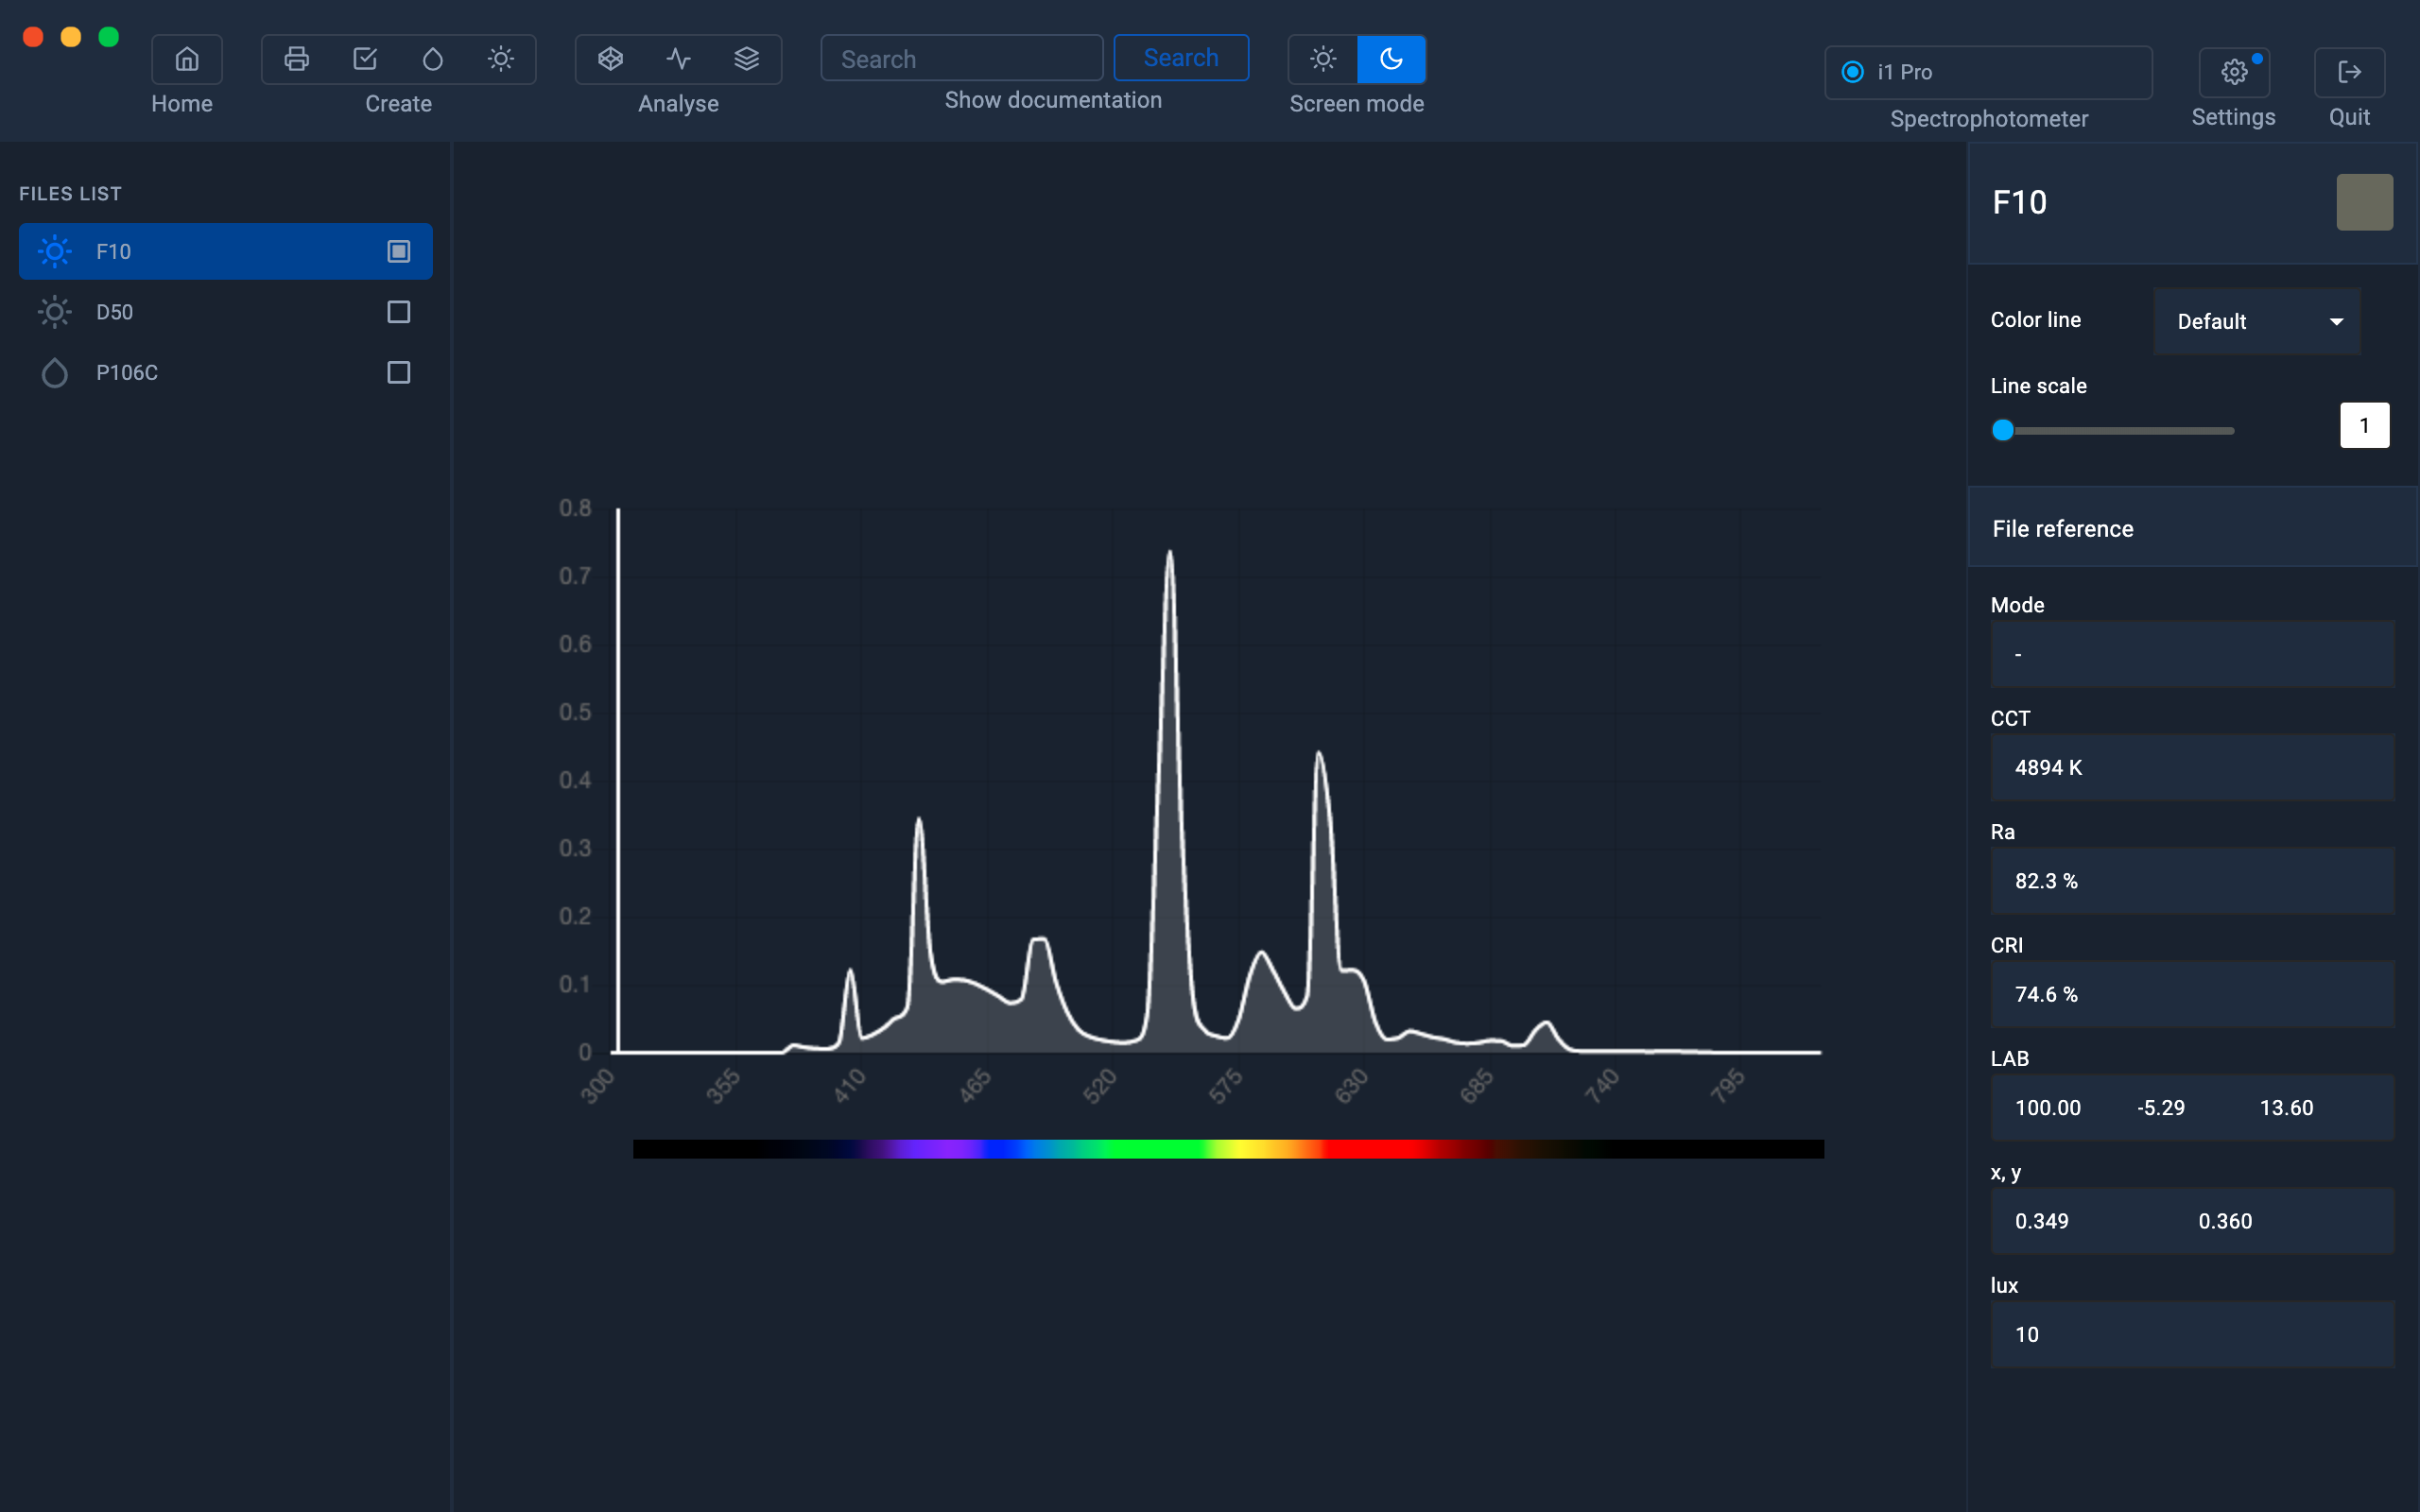Open the 3D cube Analyse tool
The width and height of the screenshot is (2420, 1512).
click(x=610, y=59)
